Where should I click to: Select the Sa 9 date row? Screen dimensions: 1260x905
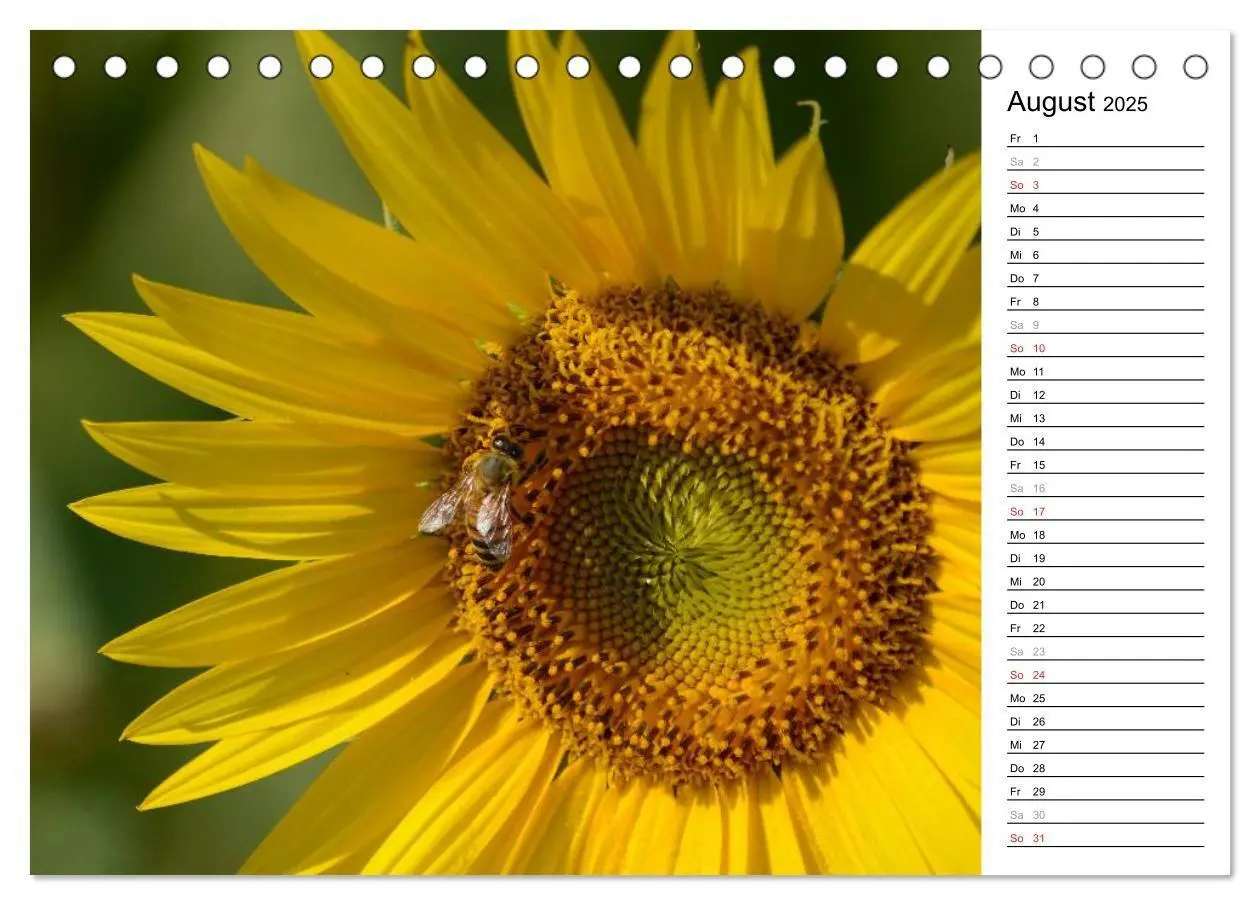pyautogui.click(x=1105, y=325)
